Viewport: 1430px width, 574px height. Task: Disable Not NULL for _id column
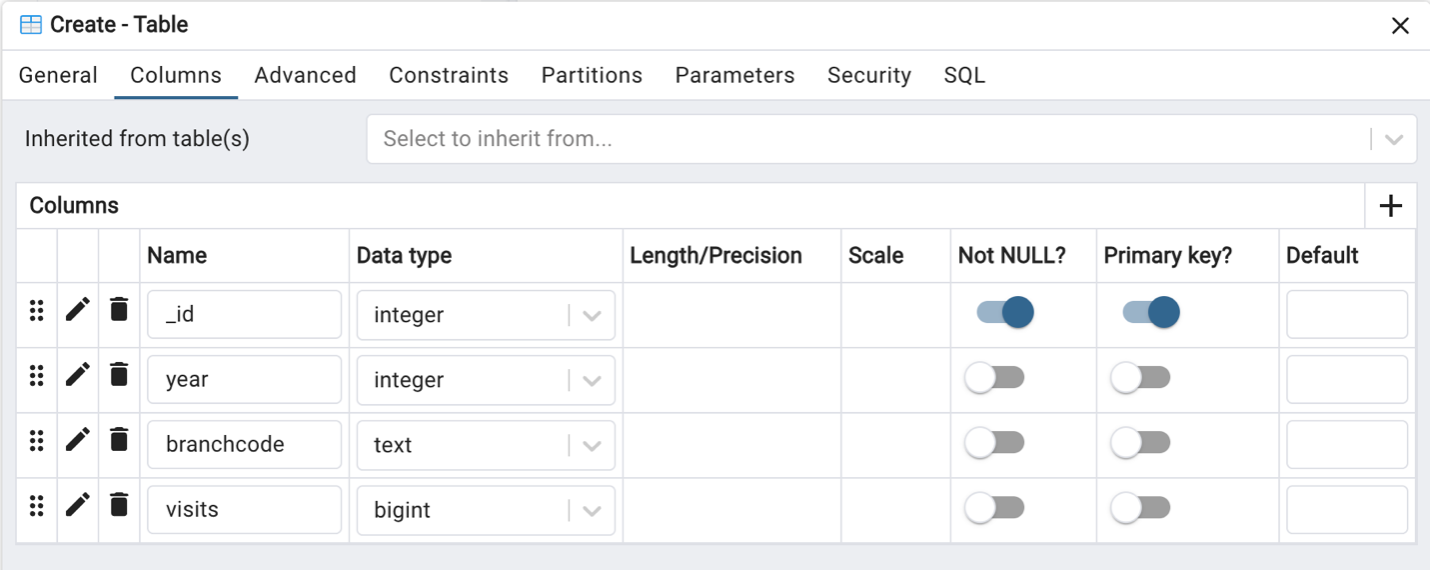[x=1004, y=313]
